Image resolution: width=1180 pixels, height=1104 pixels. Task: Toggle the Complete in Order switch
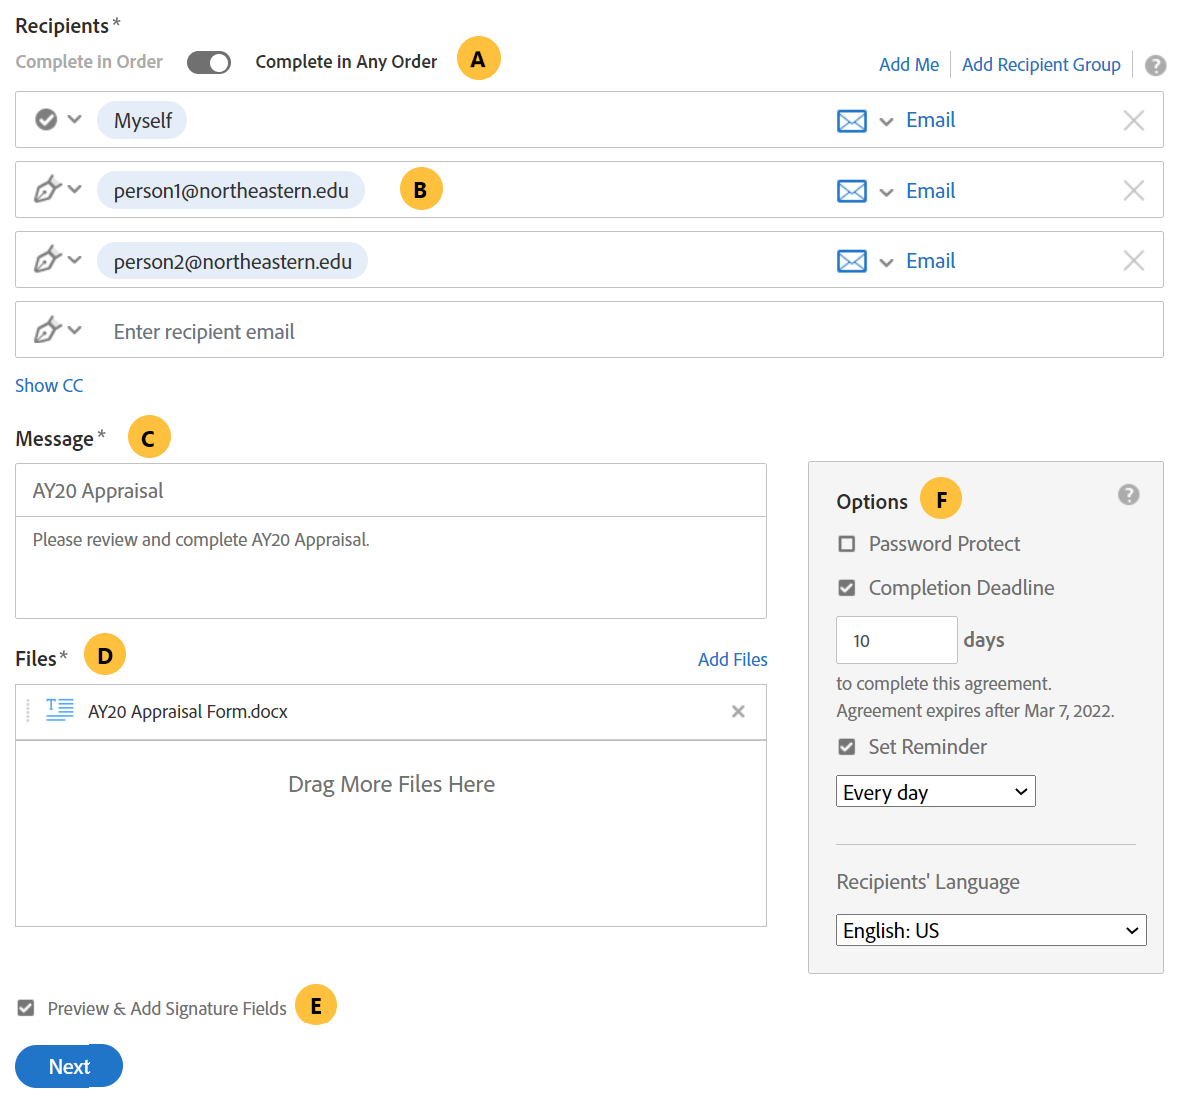pos(209,63)
